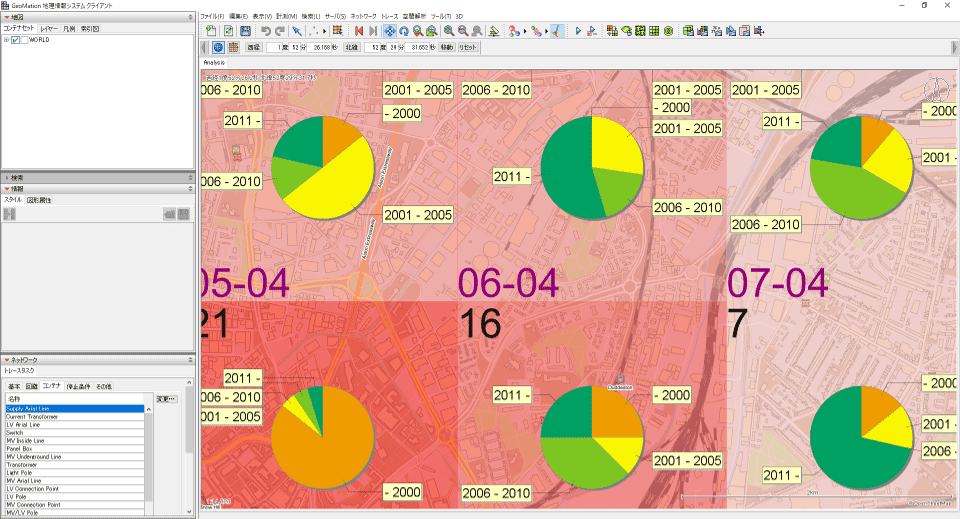Open the 停止条件 tab
This screenshot has height=519, width=960.
[x=78, y=386]
